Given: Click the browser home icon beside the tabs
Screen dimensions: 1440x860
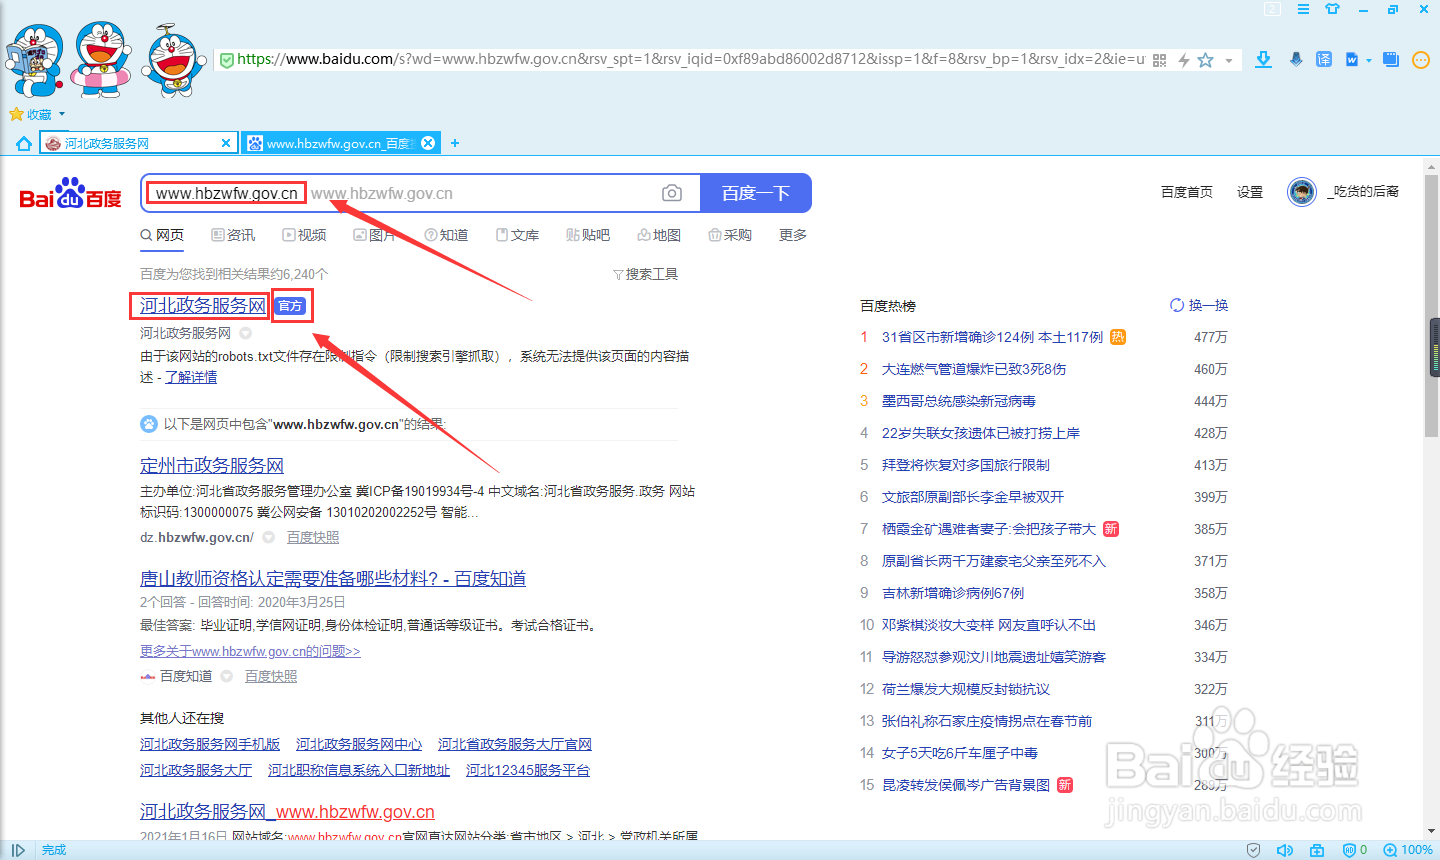Looking at the screenshot, I should coord(22,143).
